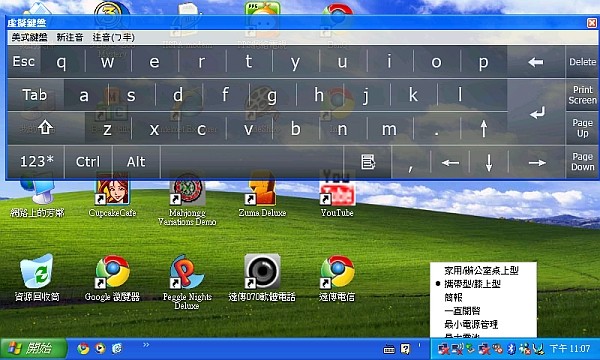Launch Mahjongg Variations Demo shortcut
Screen dimensions: 600x360
(187, 199)
